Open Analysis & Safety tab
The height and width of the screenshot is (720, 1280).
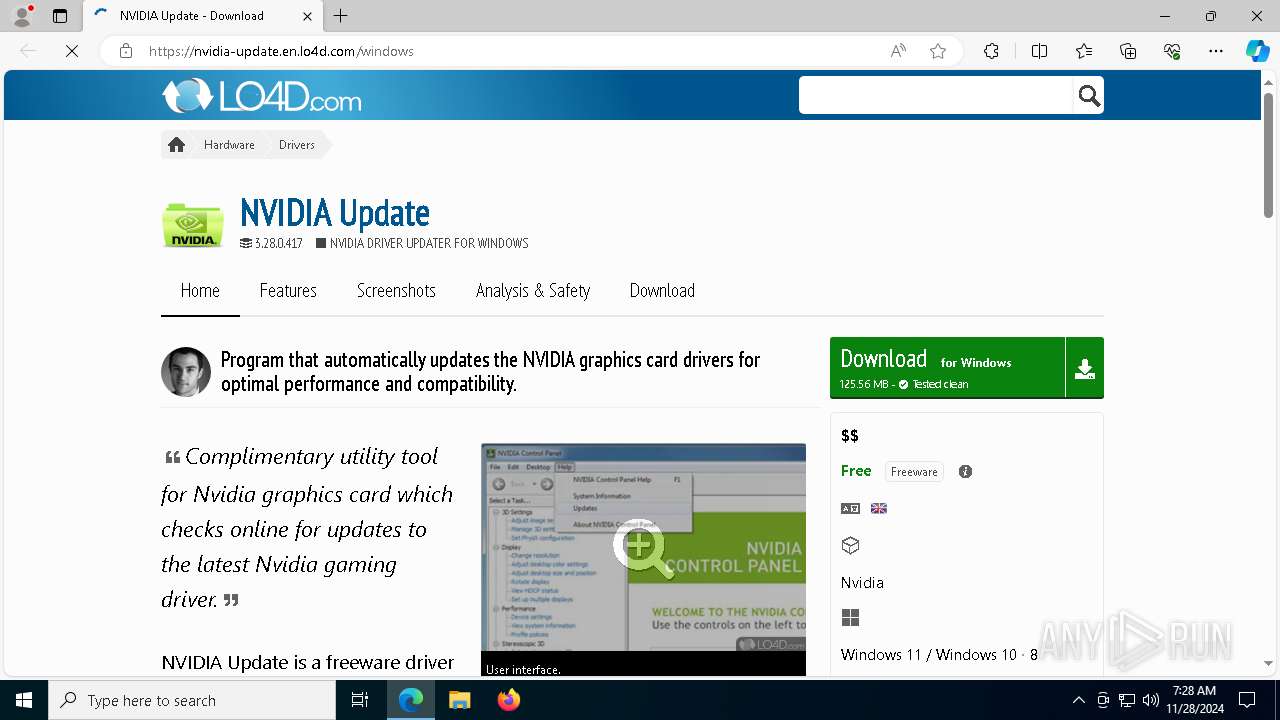[x=533, y=291]
